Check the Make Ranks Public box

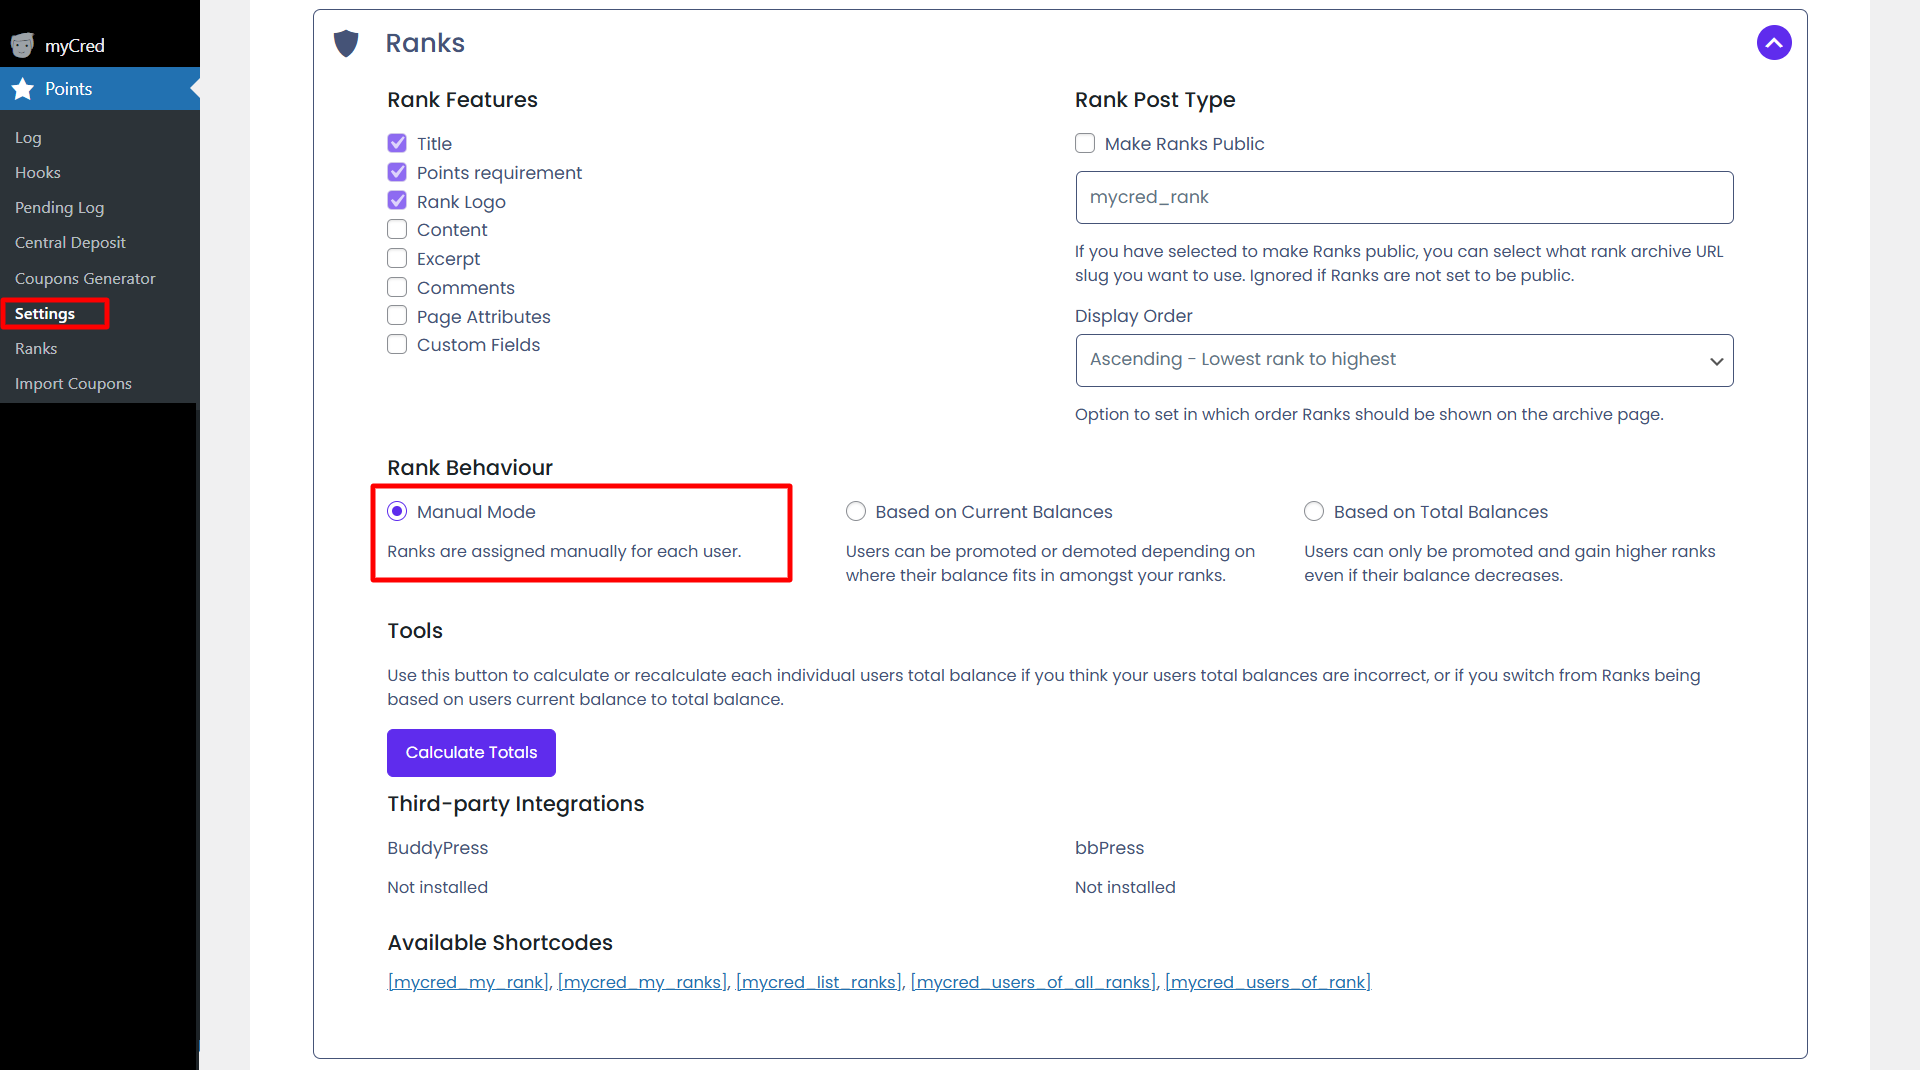[x=1085, y=143]
